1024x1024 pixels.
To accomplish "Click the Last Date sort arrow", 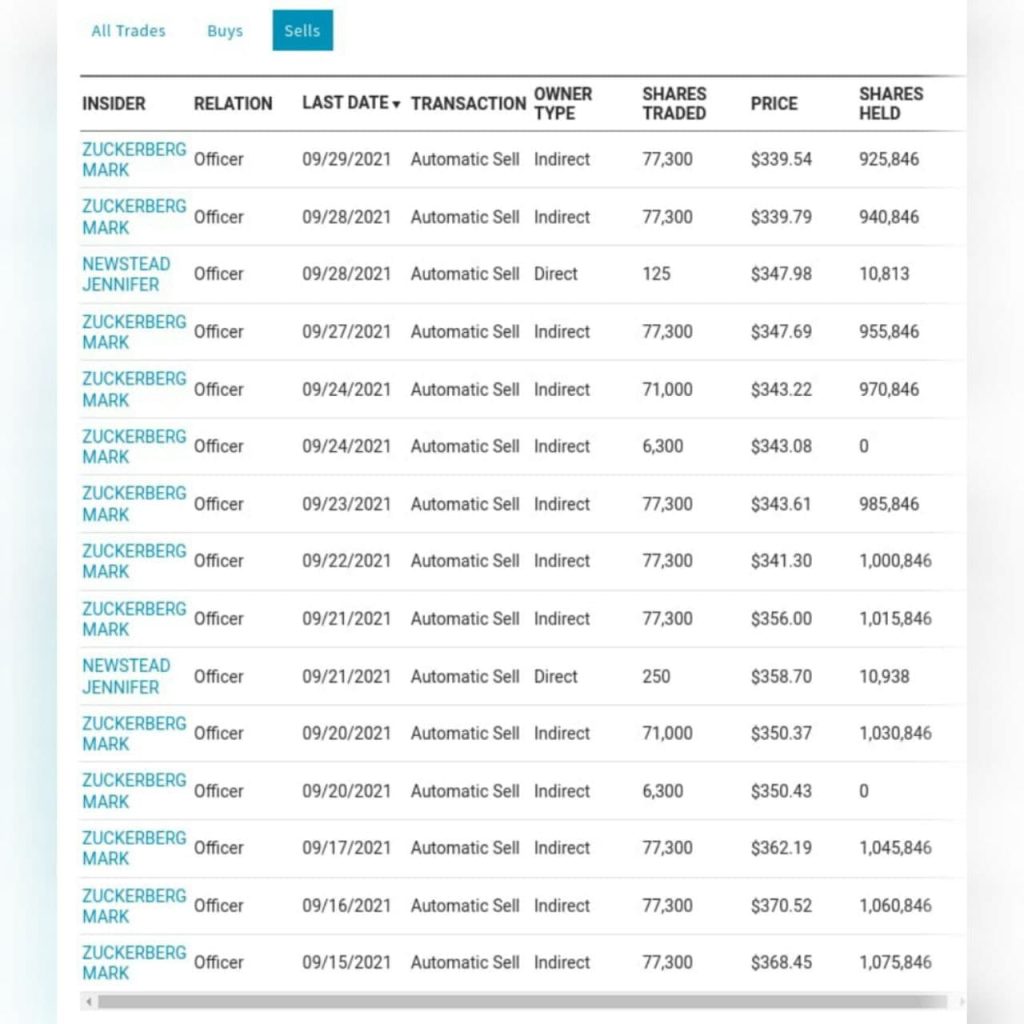I will coord(396,104).
